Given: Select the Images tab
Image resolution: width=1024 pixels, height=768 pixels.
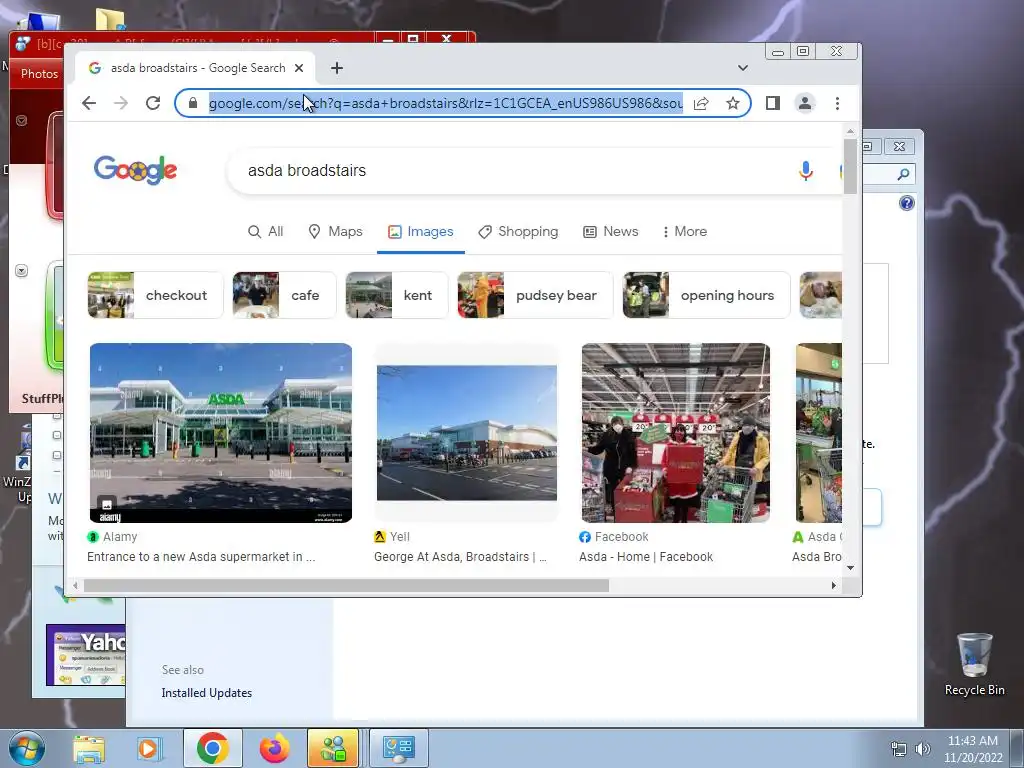Looking at the screenshot, I should pyautogui.click(x=421, y=231).
